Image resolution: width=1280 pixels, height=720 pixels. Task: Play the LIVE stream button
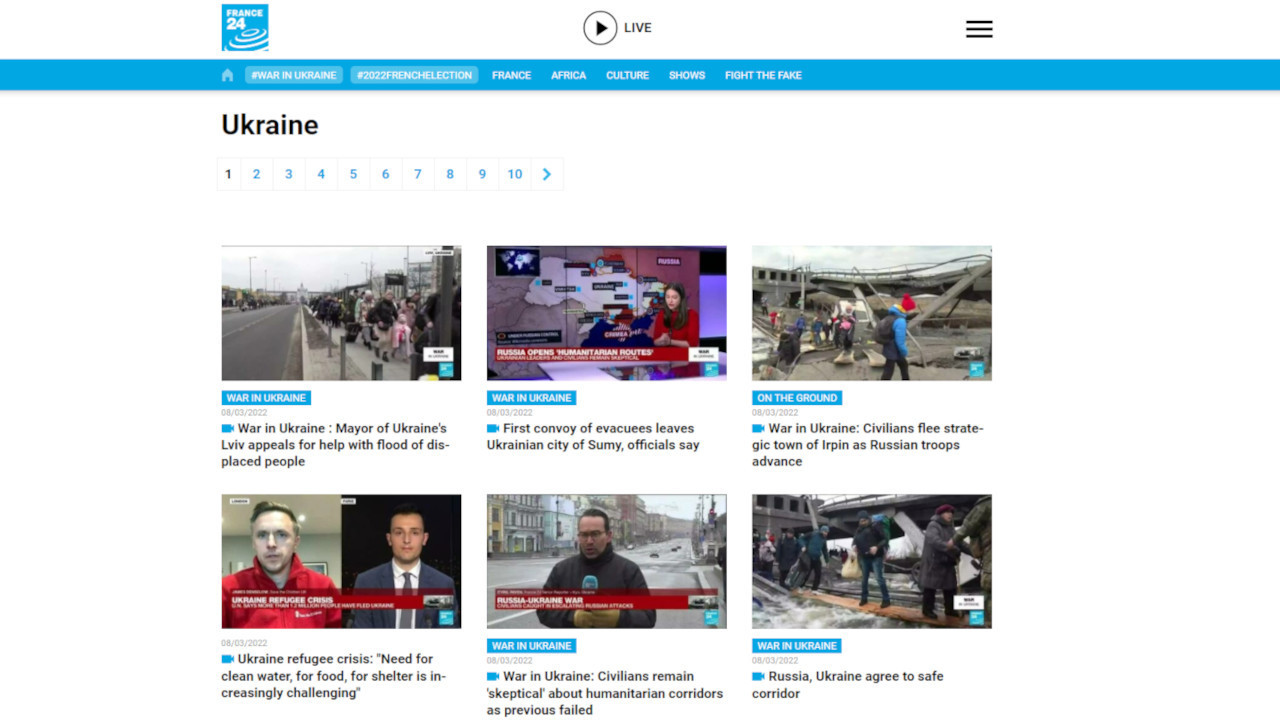pos(600,28)
